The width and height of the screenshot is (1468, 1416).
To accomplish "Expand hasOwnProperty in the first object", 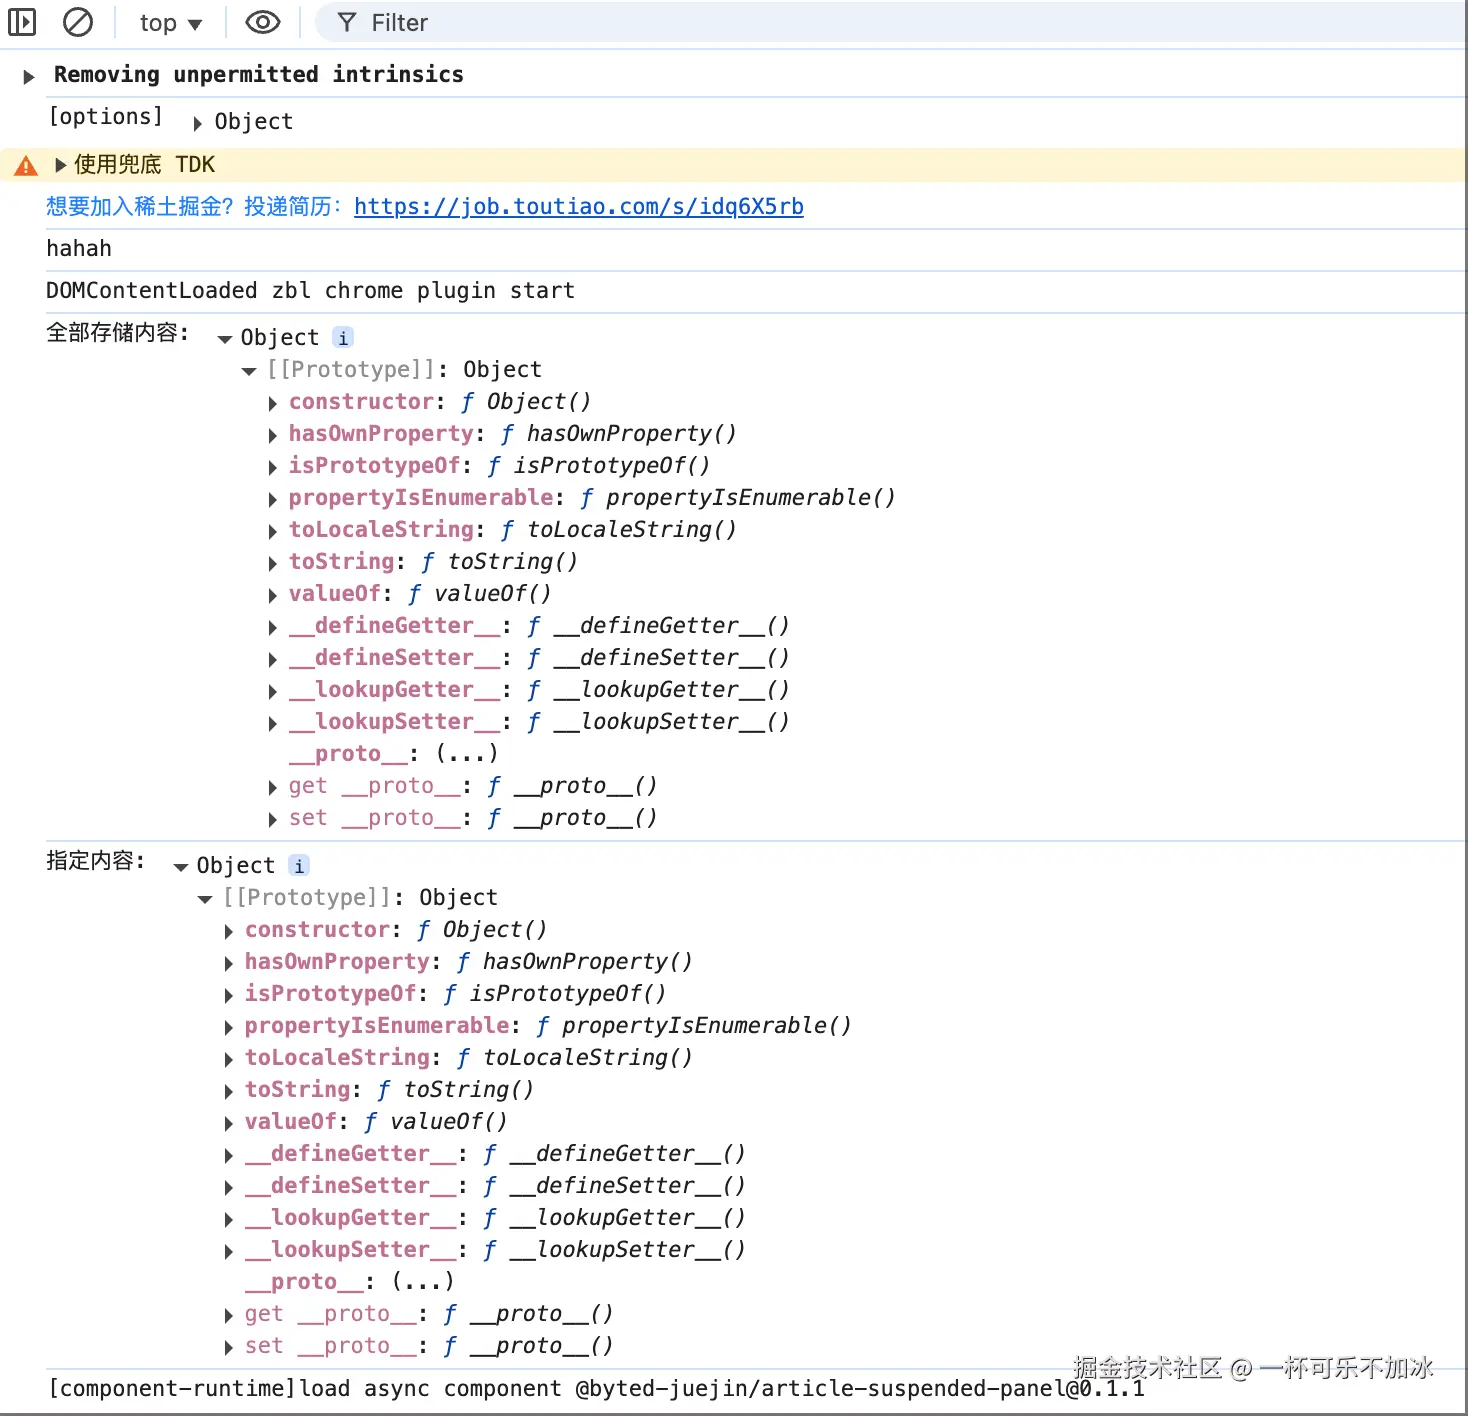I will (x=273, y=435).
